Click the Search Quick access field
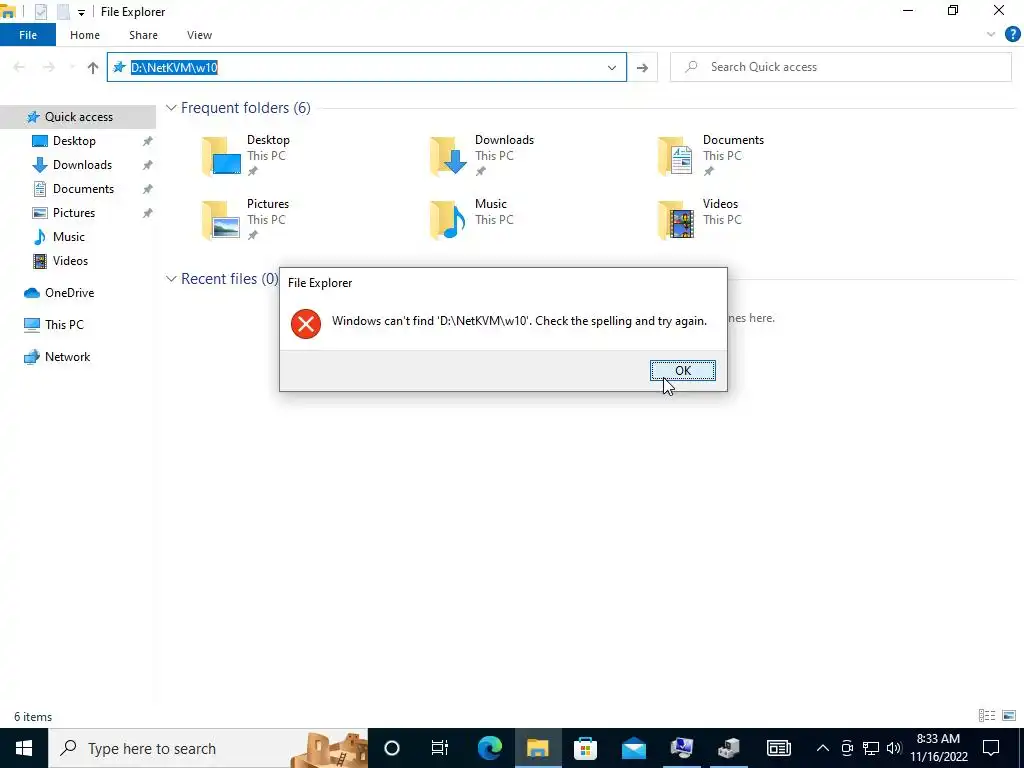The width and height of the screenshot is (1024, 768). (x=841, y=67)
